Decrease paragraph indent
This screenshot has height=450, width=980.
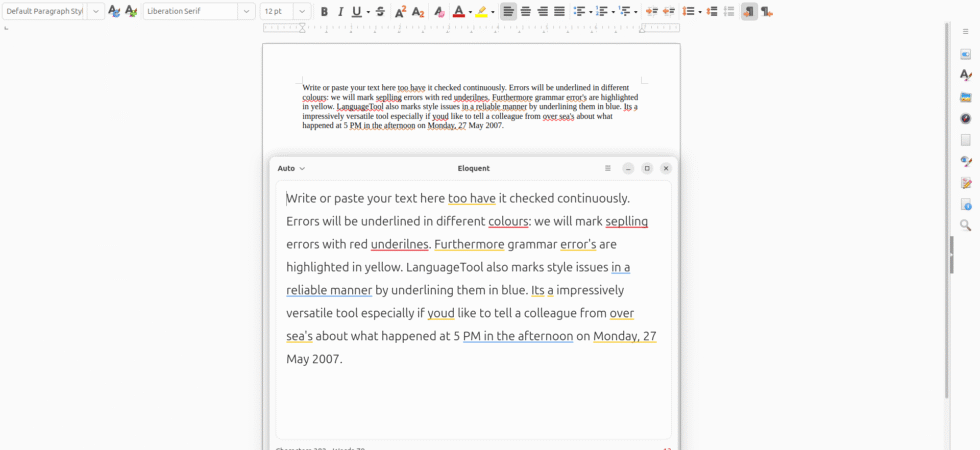coord(668,11)
